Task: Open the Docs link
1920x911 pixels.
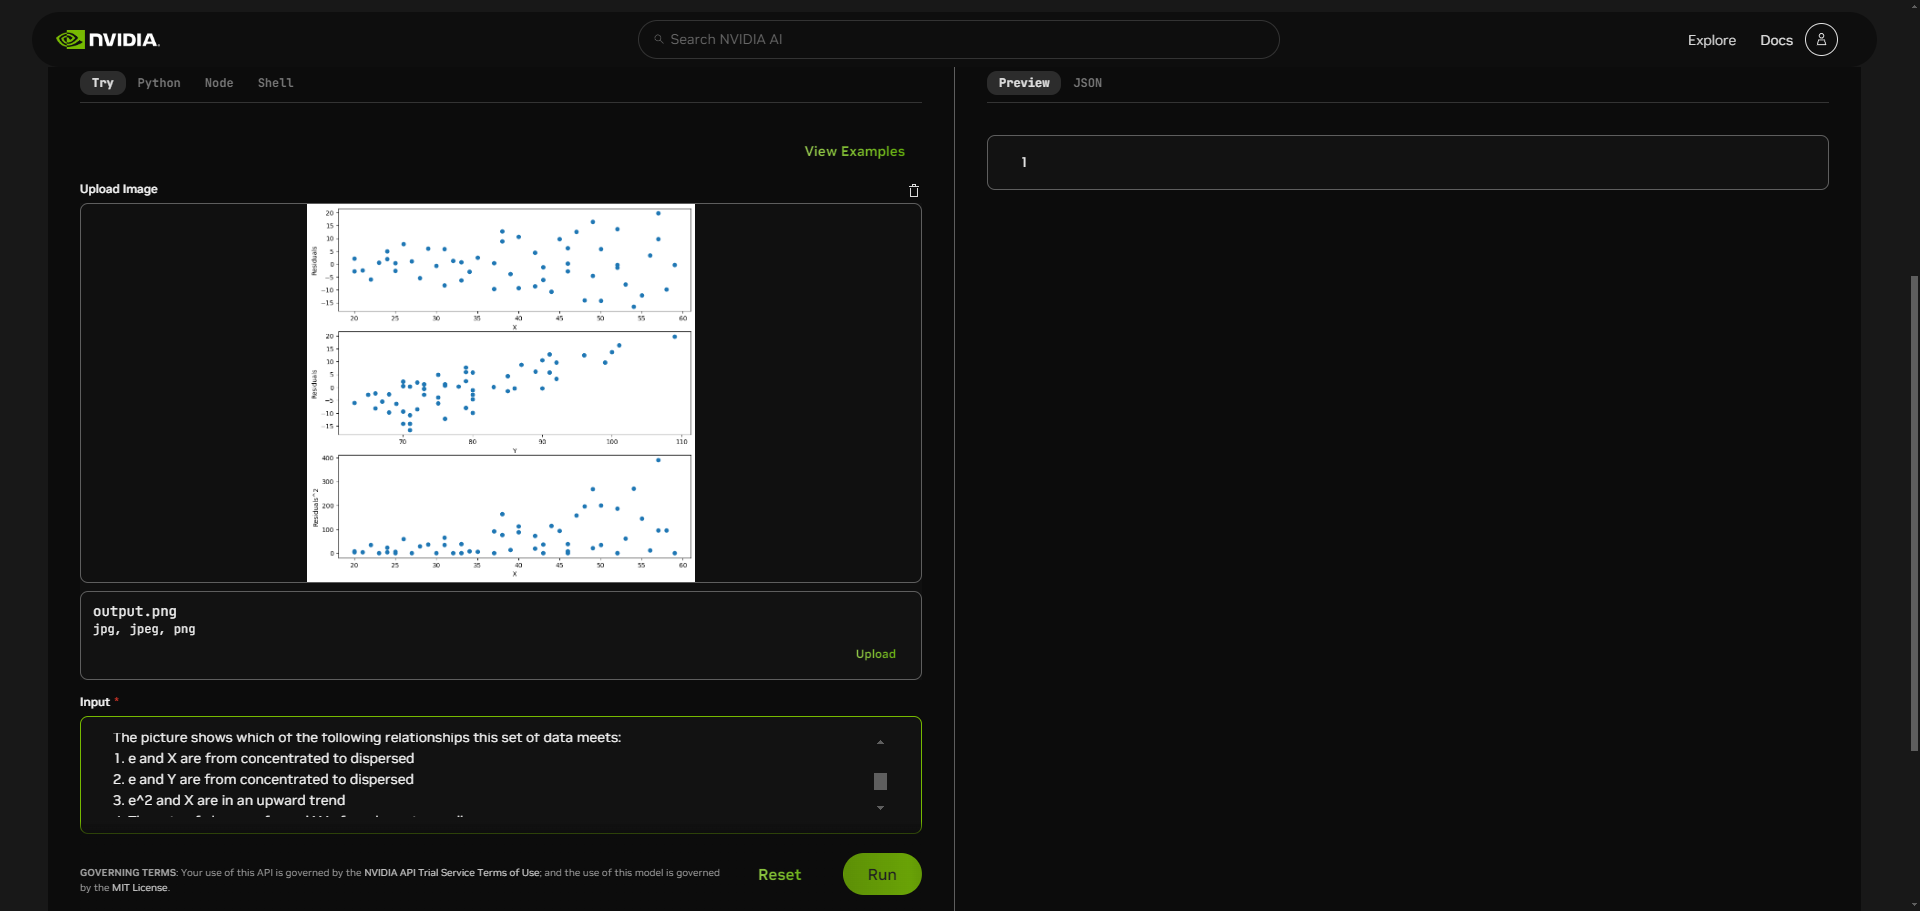Action: point(1776,40)
